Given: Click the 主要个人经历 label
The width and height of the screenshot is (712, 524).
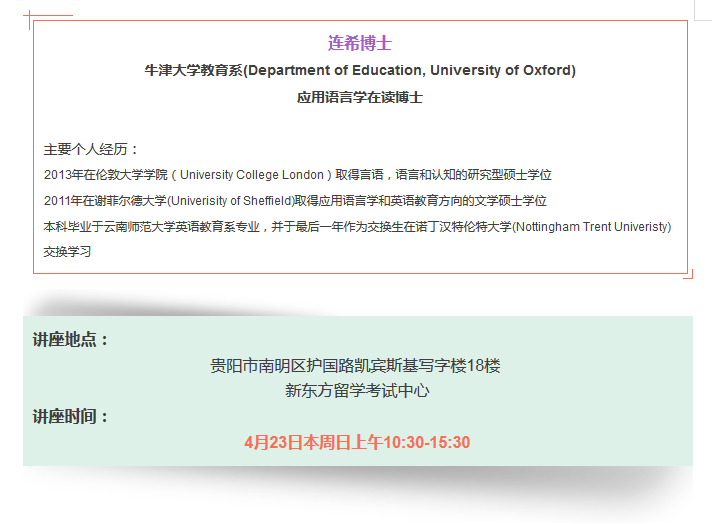Looking at the screenshot, I should pyautogui.click(x=90, y=149).
